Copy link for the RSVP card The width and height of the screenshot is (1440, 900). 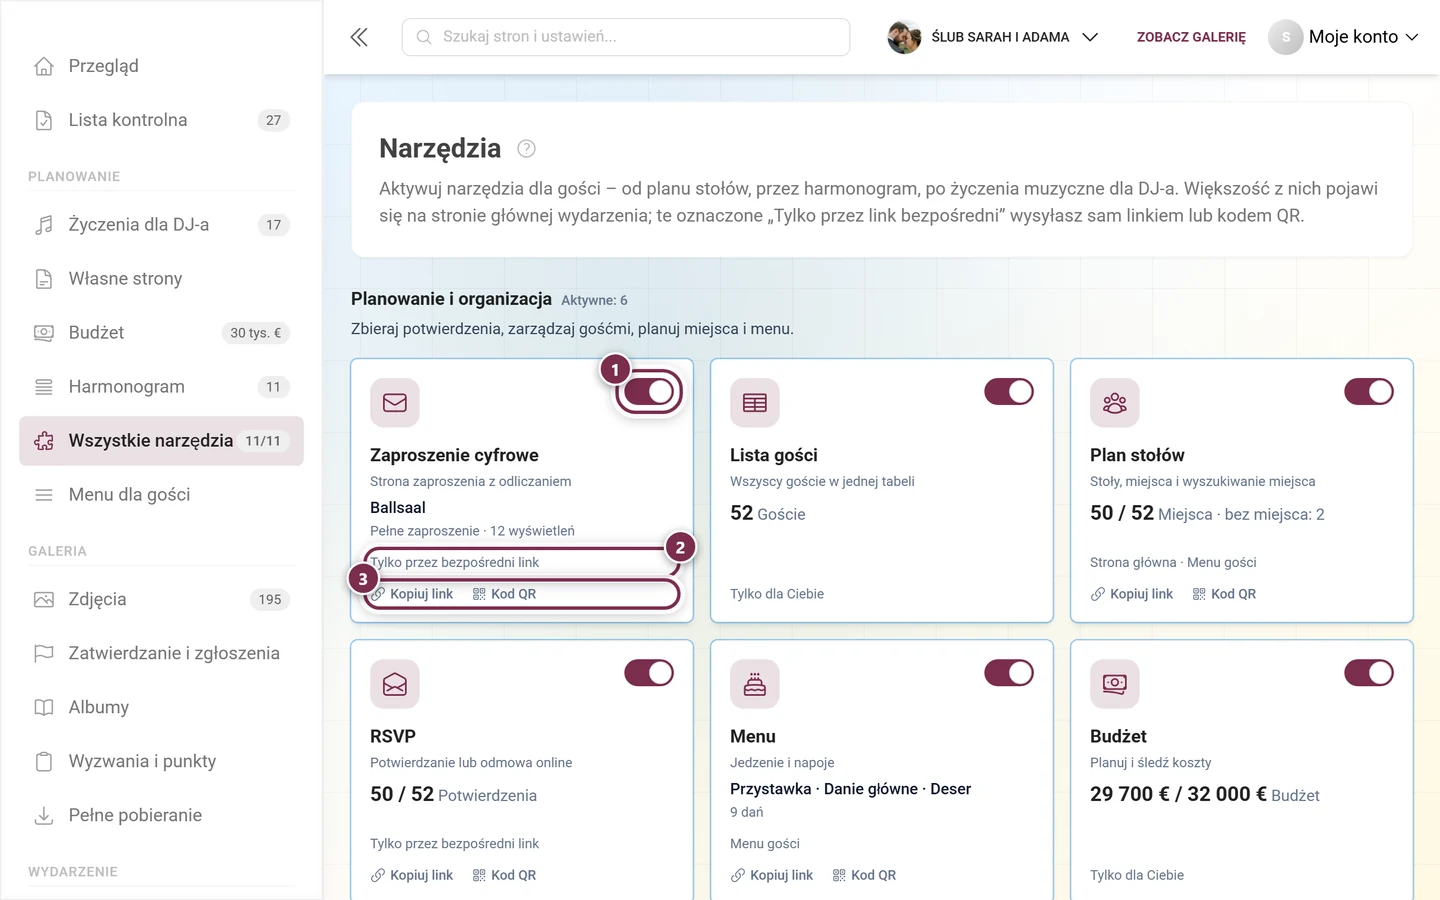[x=412, y=875]
